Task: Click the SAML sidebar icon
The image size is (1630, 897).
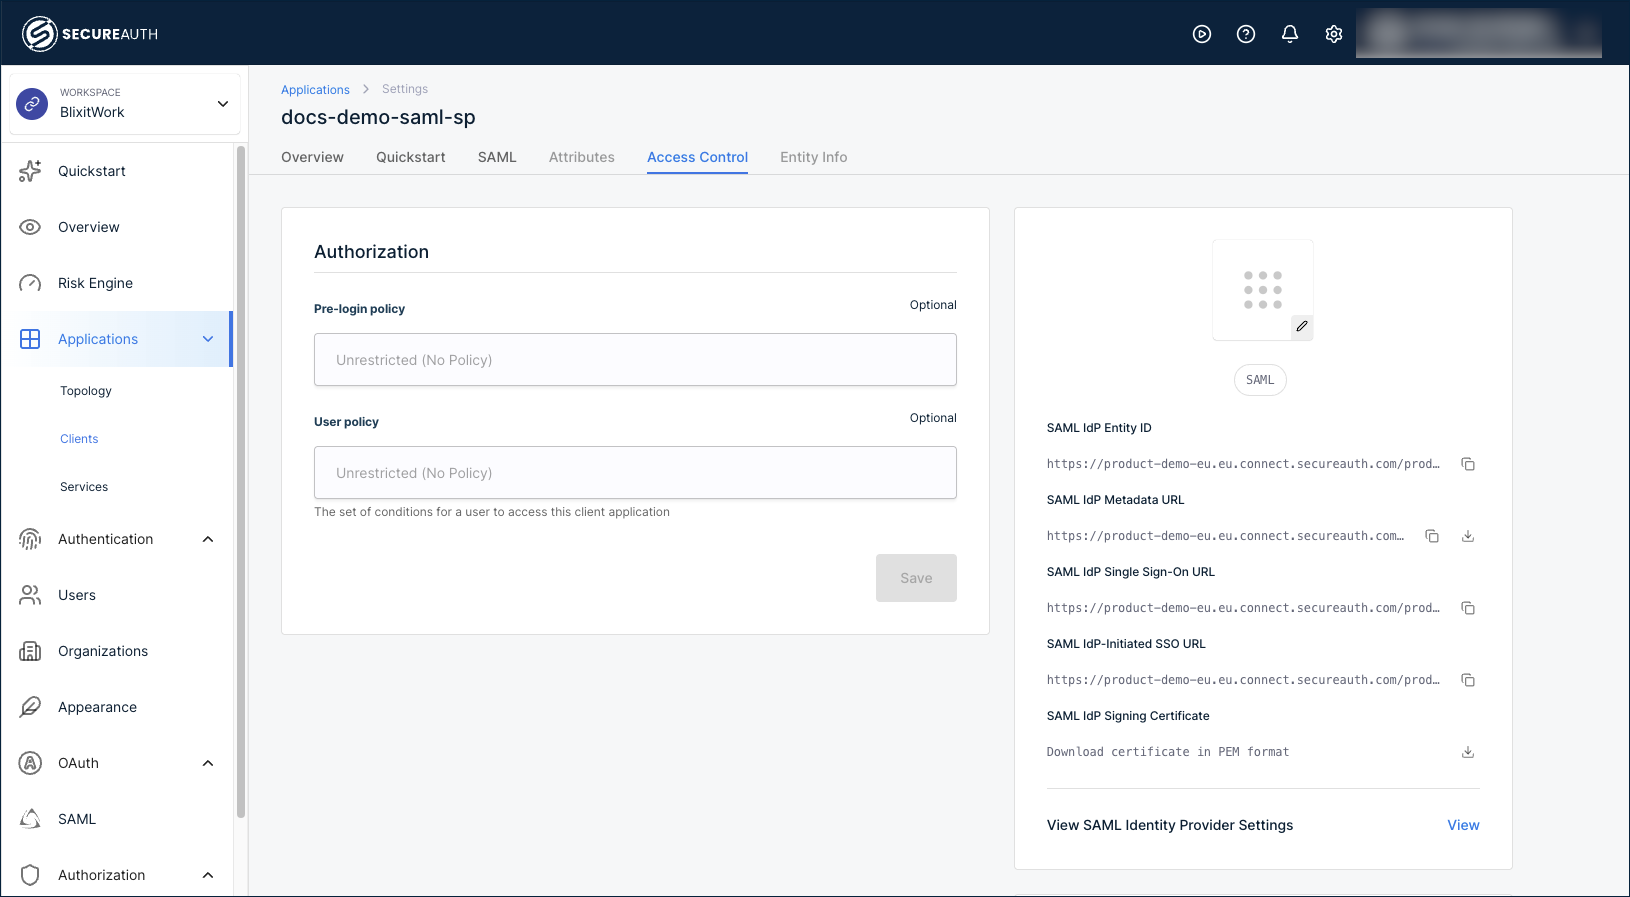Action: [30, 819]
